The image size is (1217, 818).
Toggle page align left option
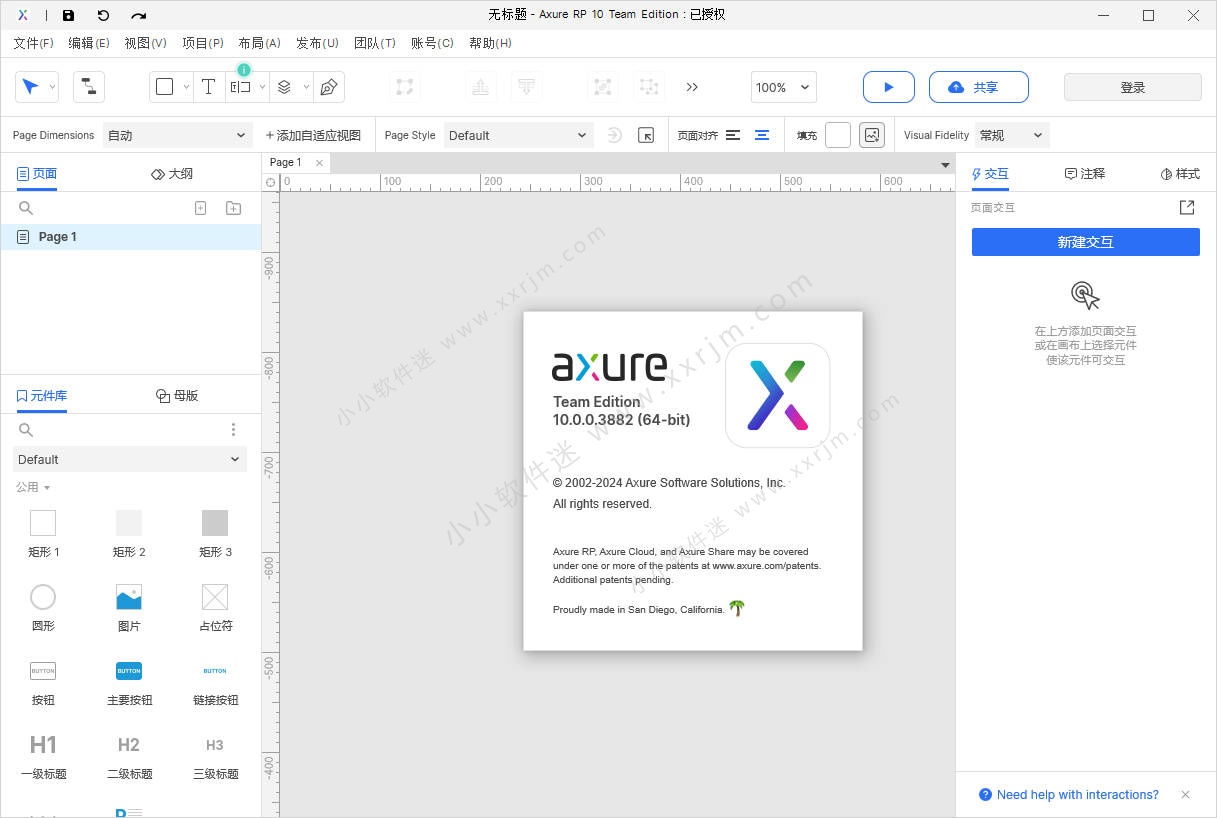(x=733, y=135)
